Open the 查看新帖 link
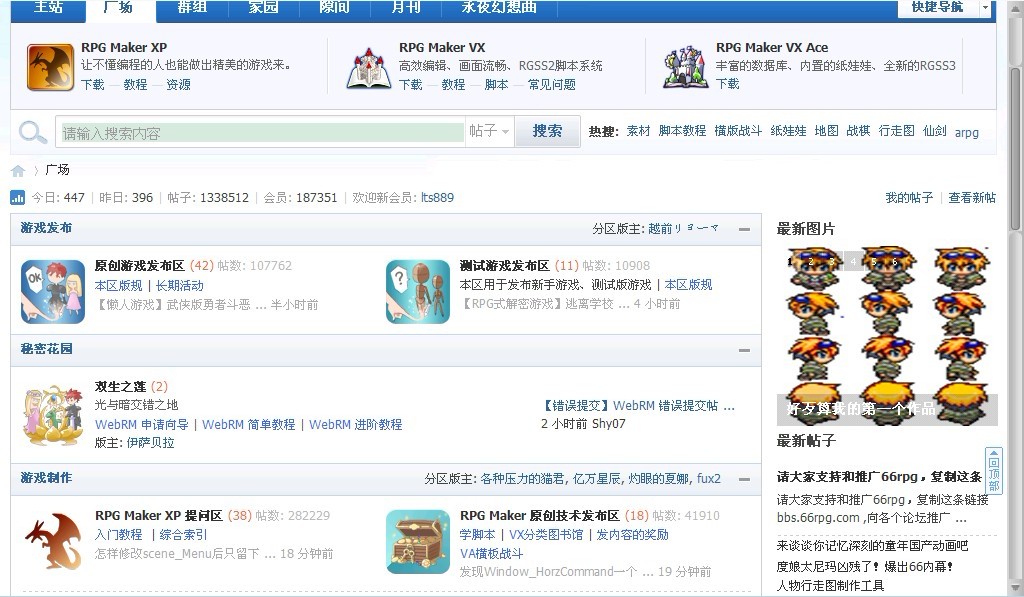 (972, 197)
